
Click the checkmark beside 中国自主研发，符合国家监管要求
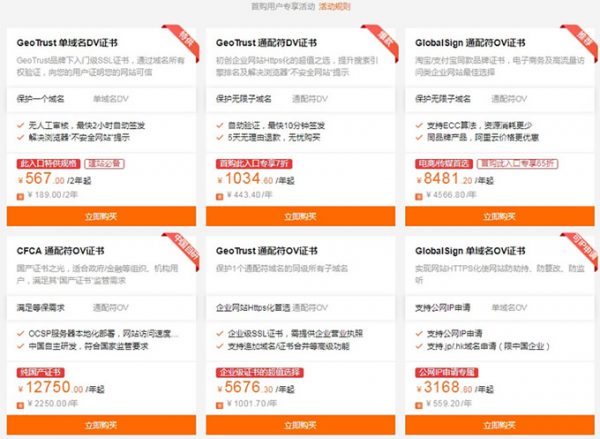pyautogui.click(x=21, y=346)
